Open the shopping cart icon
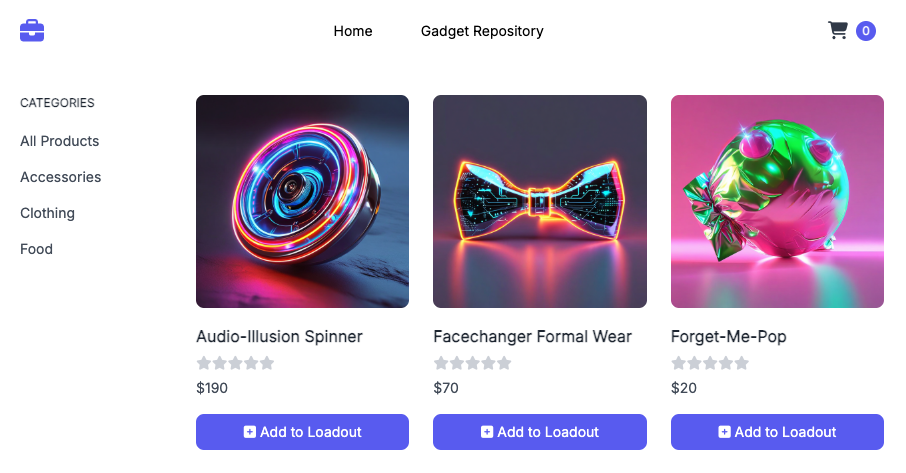The image size is (906, 473). click(837, 30)
